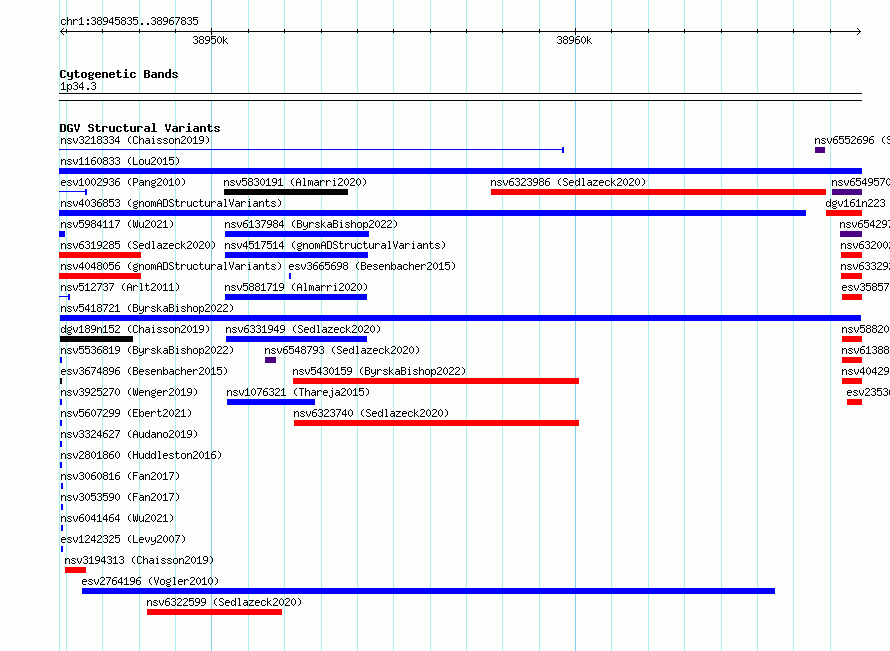Image resolution: width=890 pixels, height=651 pixels.
Task: Select nsv6041464 (Wu2021) label
Action: point(117,518)
